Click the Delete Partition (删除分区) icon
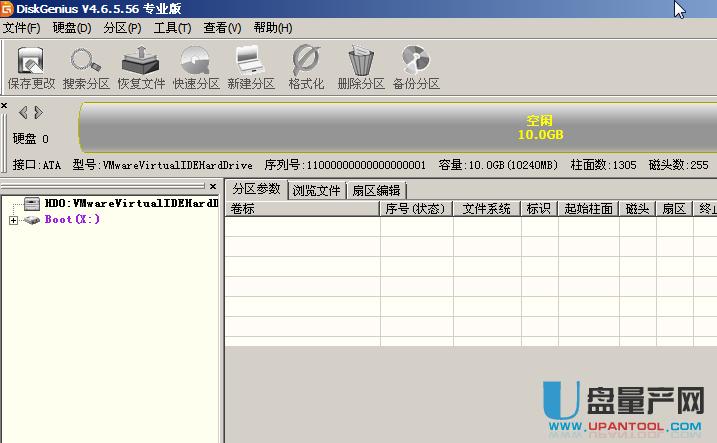 click(361, 67)
